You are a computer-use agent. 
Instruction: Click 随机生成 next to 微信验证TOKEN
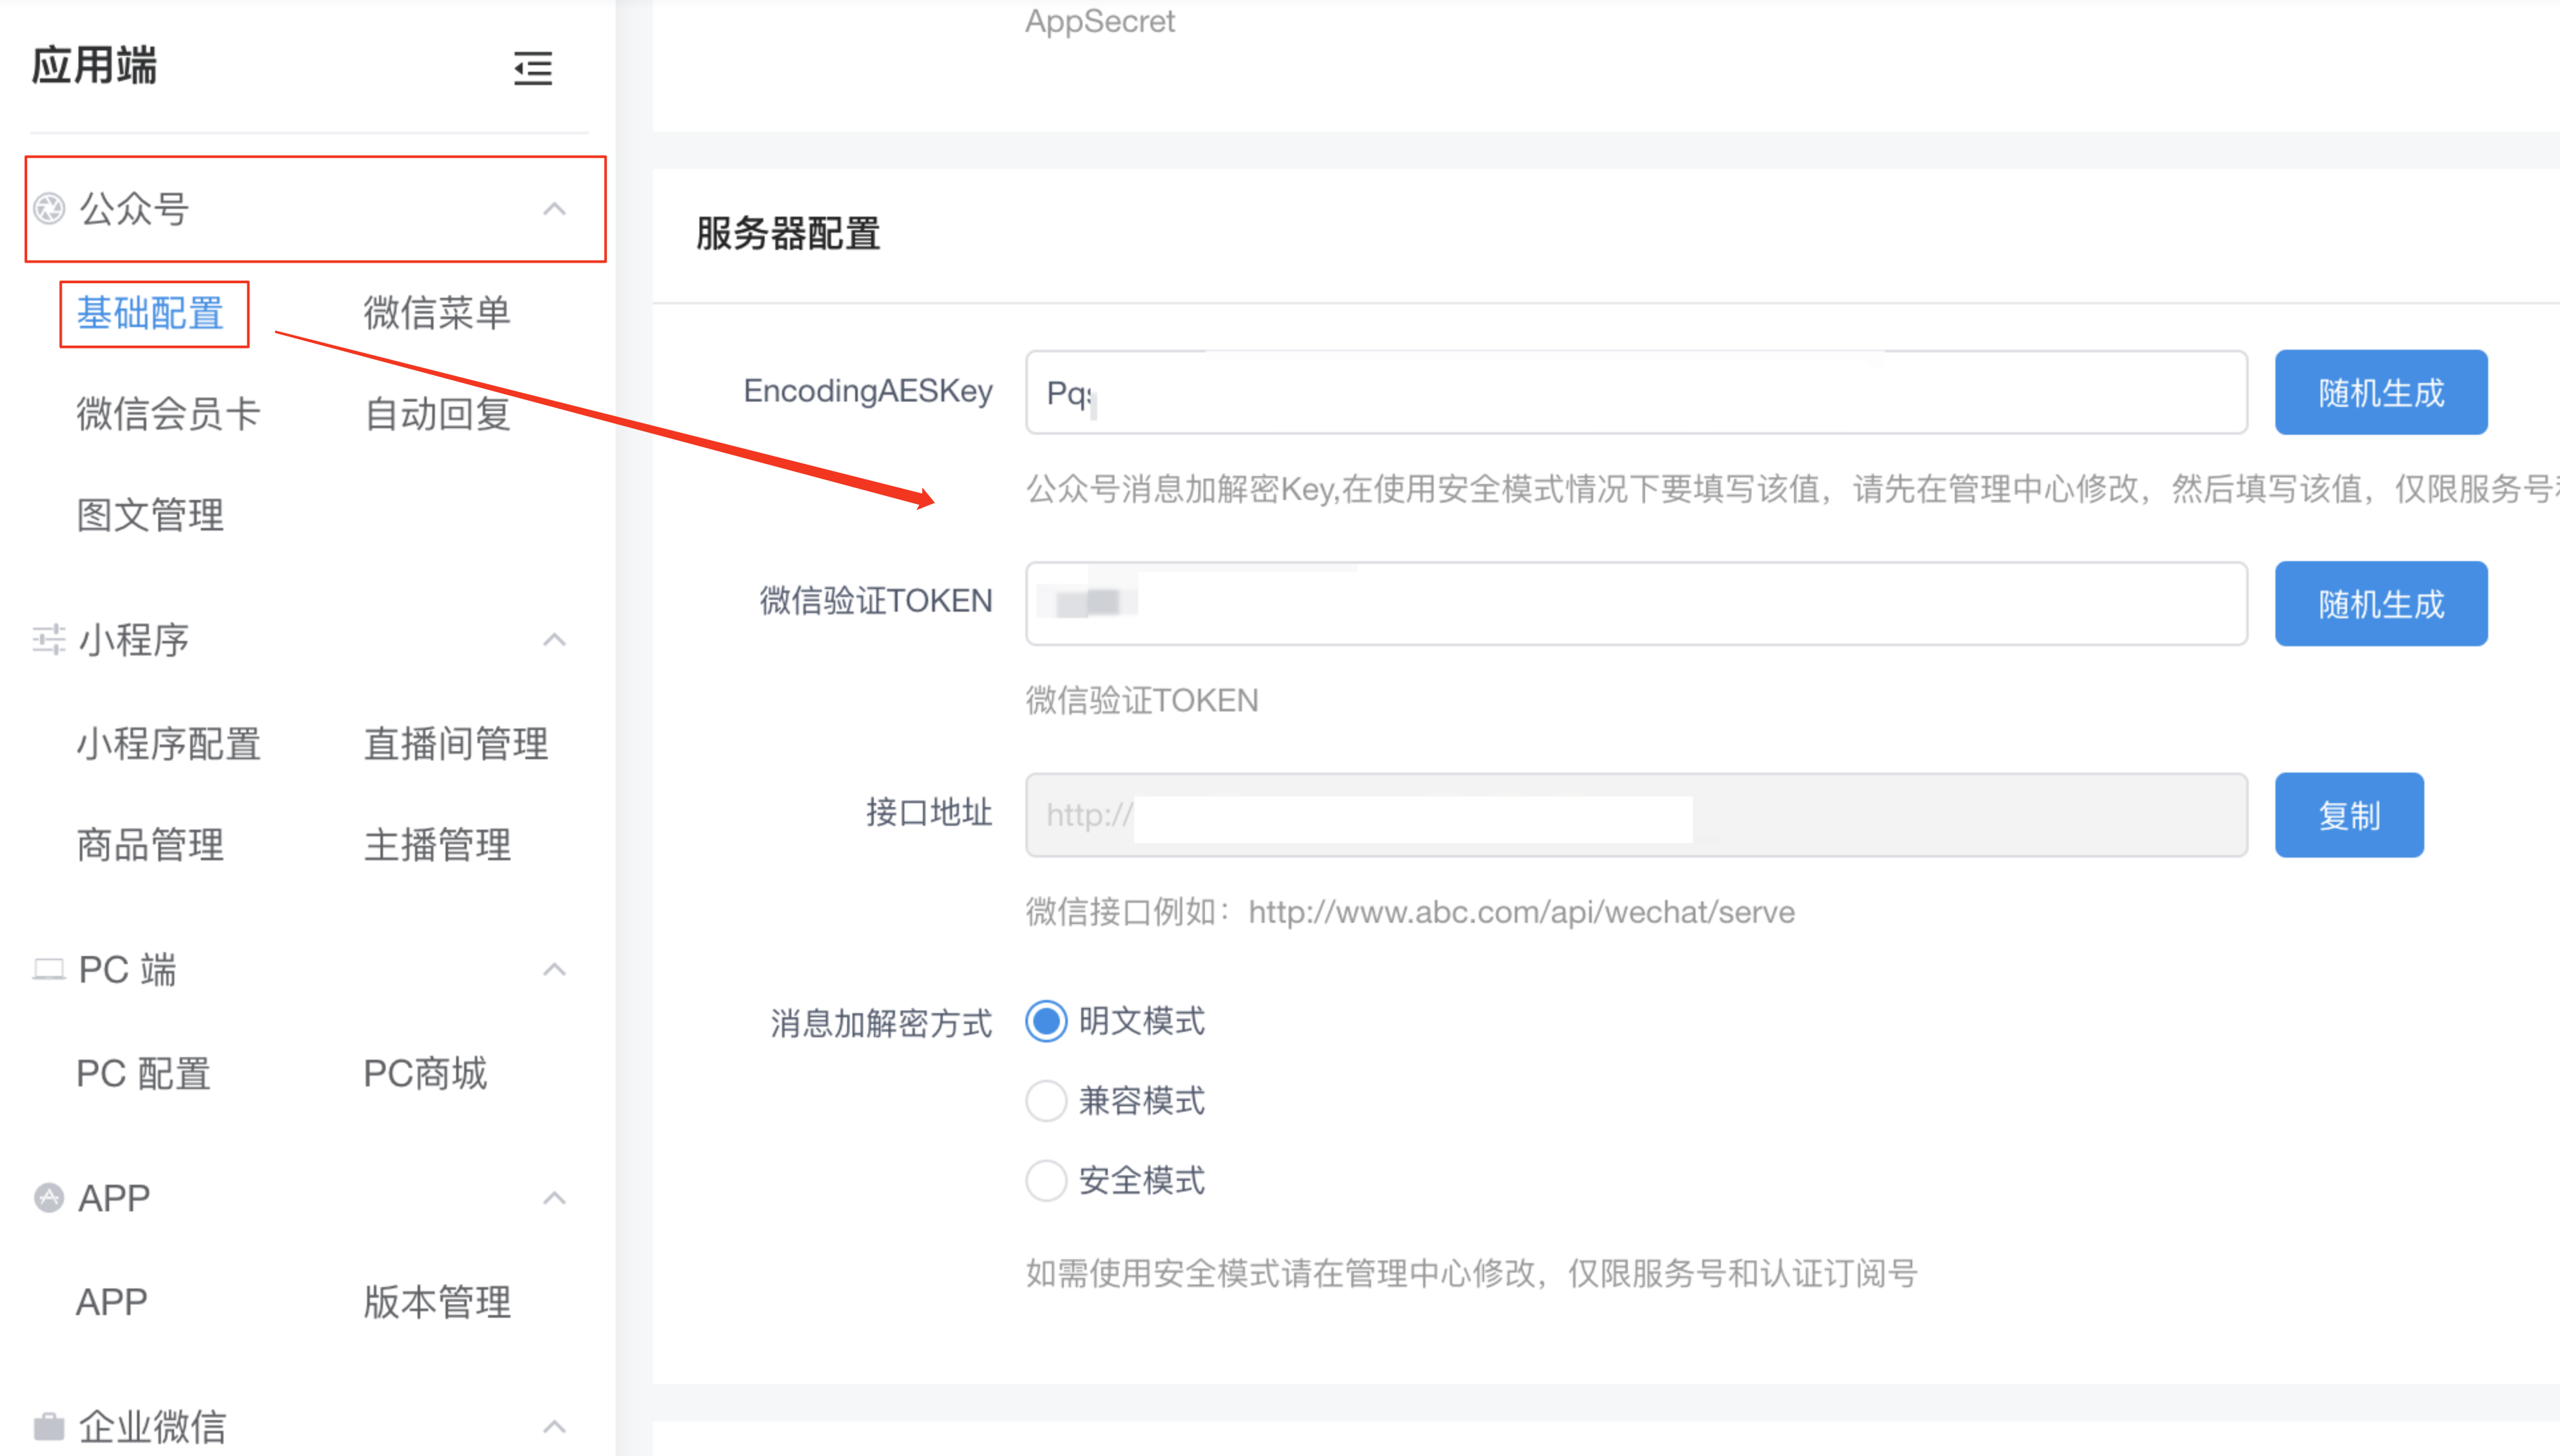[x=2380, y=604]
